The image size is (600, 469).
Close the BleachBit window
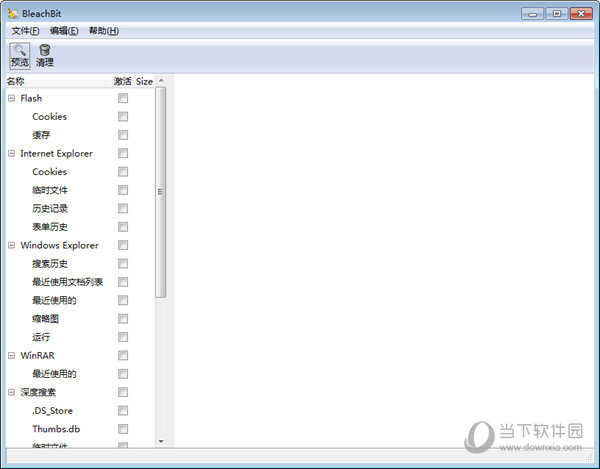pos(581,14)
